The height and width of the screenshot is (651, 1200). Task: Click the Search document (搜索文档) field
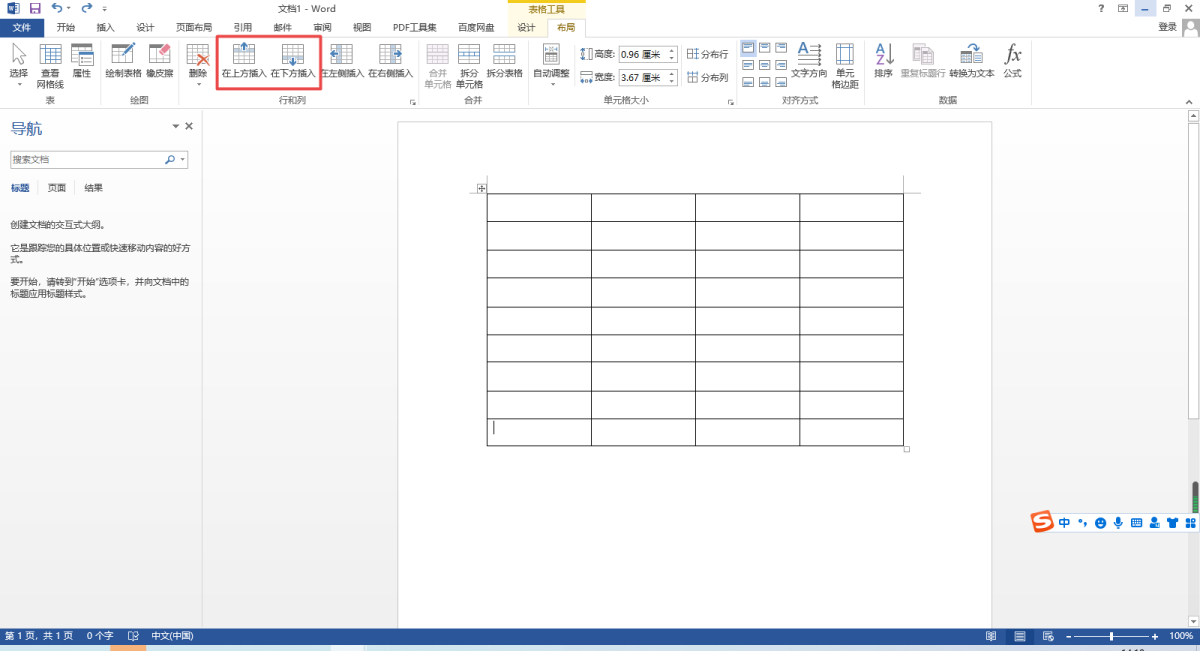coord(88,159)
